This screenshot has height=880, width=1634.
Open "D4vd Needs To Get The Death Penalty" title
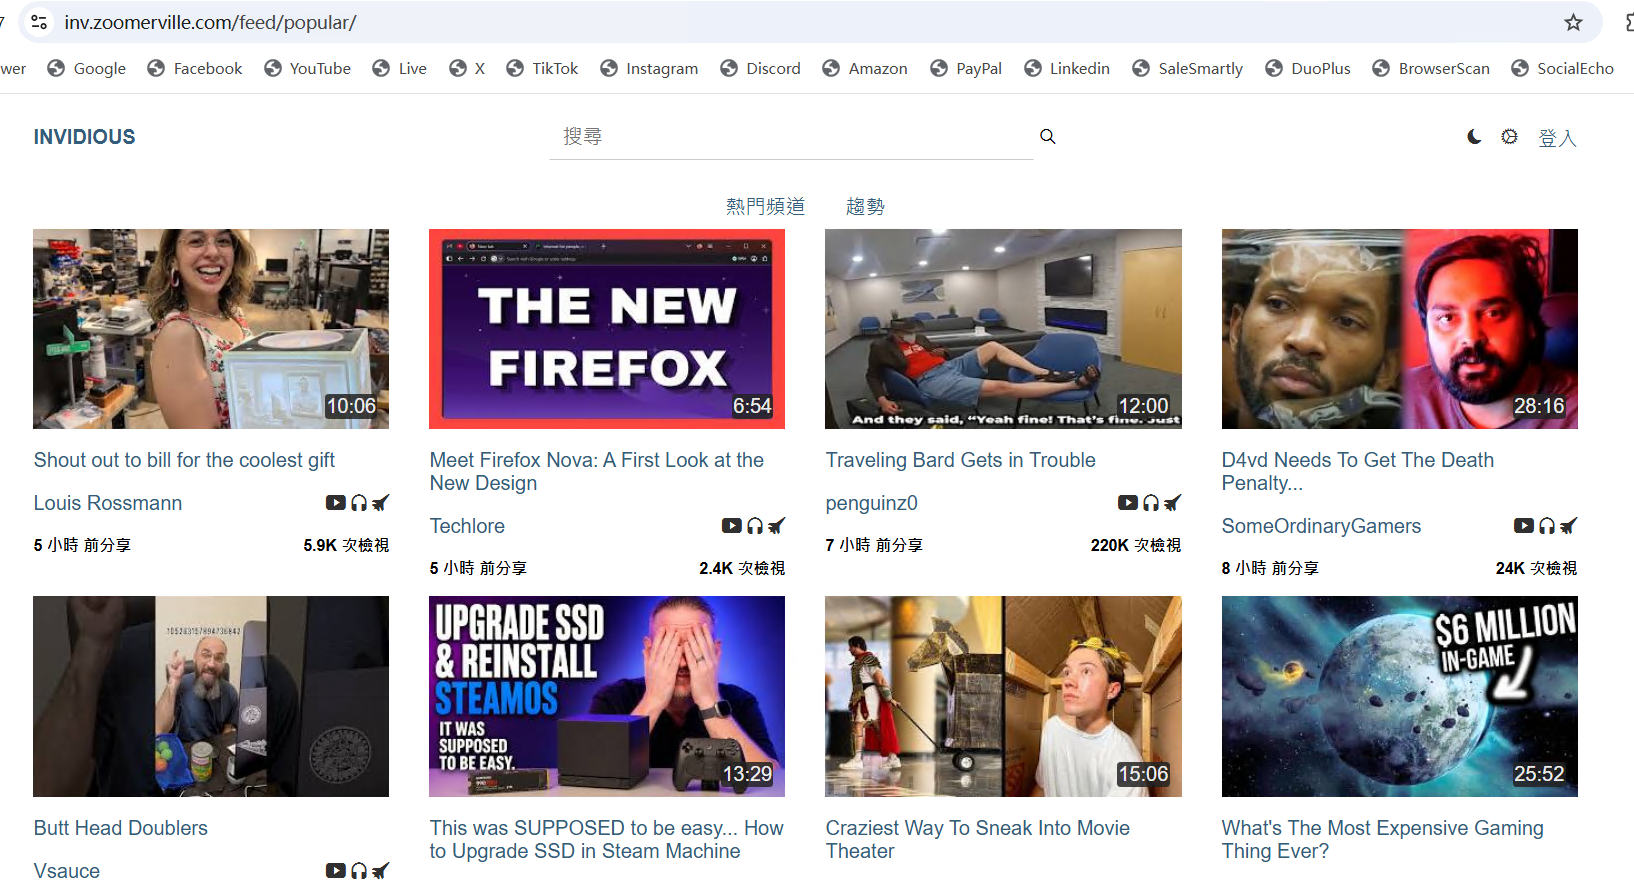1357,471
